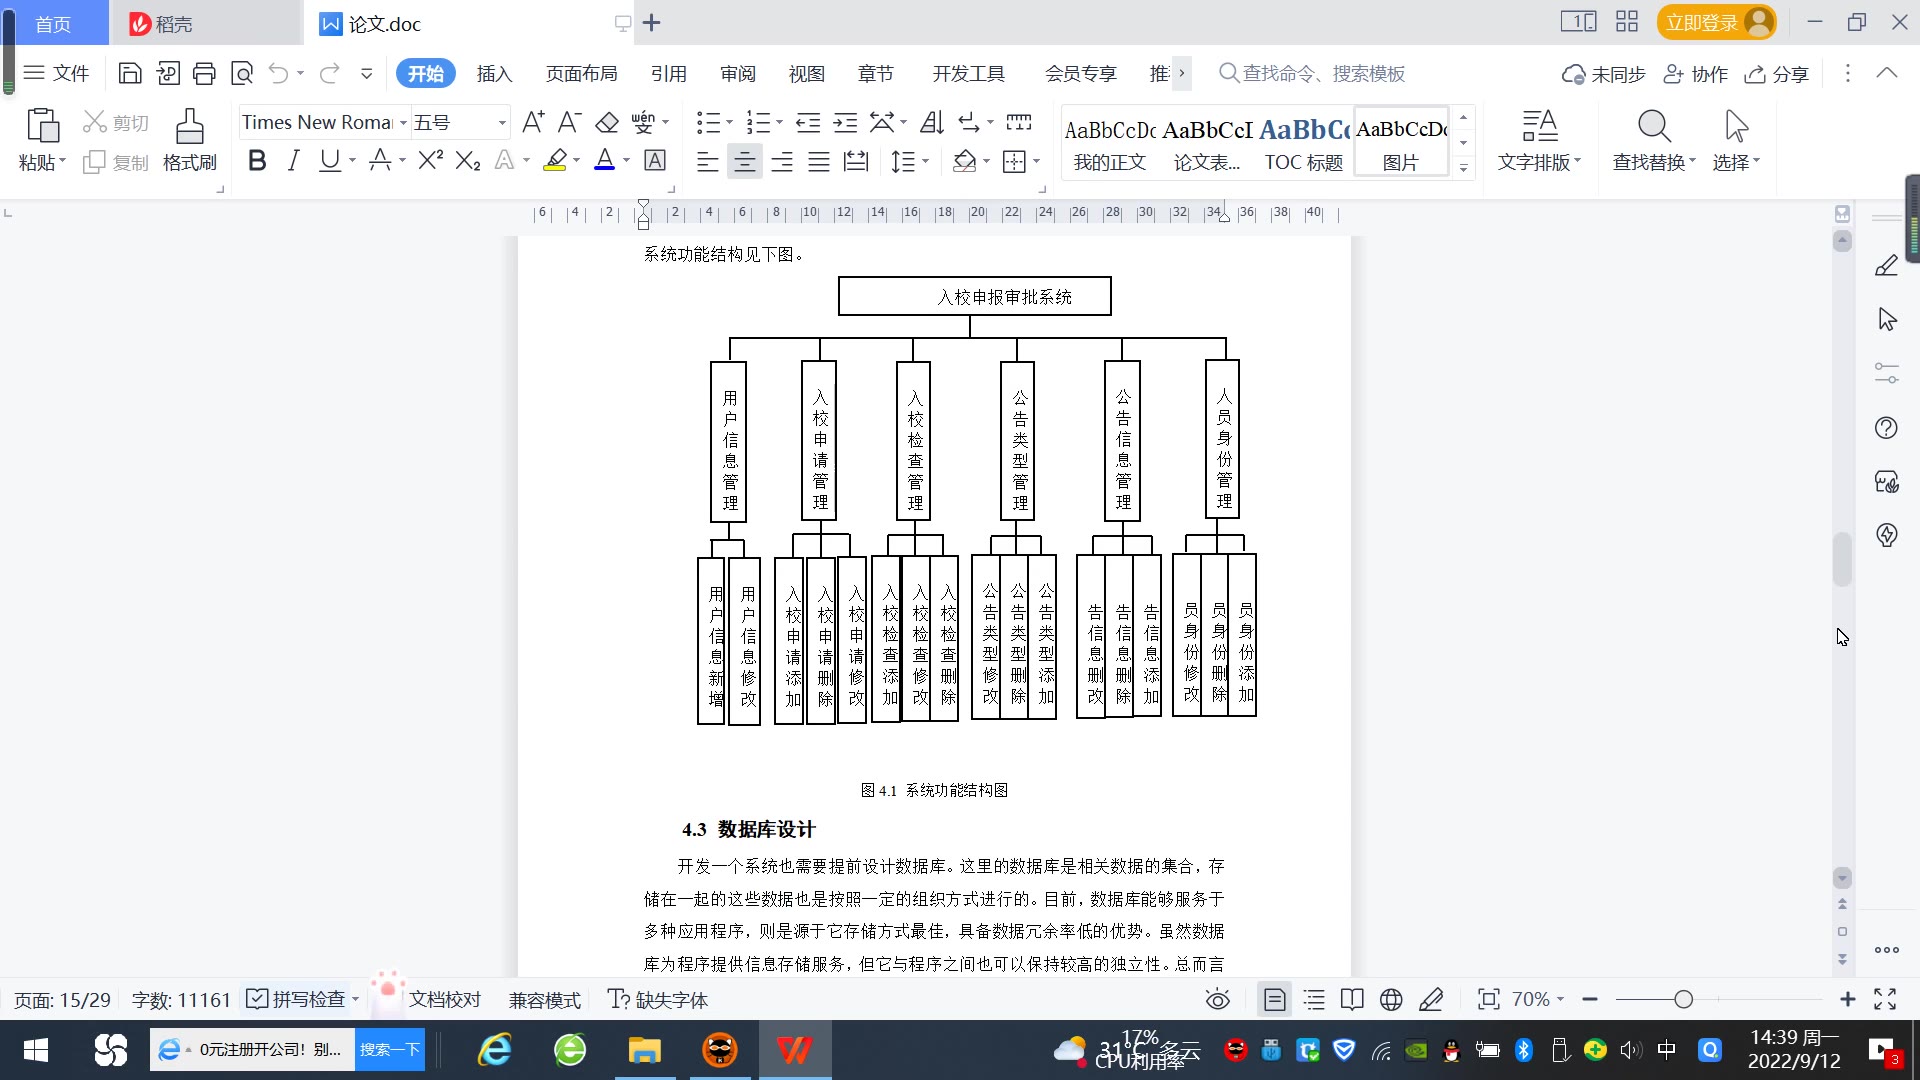Click the superscript X² icon

pos(430,161)
